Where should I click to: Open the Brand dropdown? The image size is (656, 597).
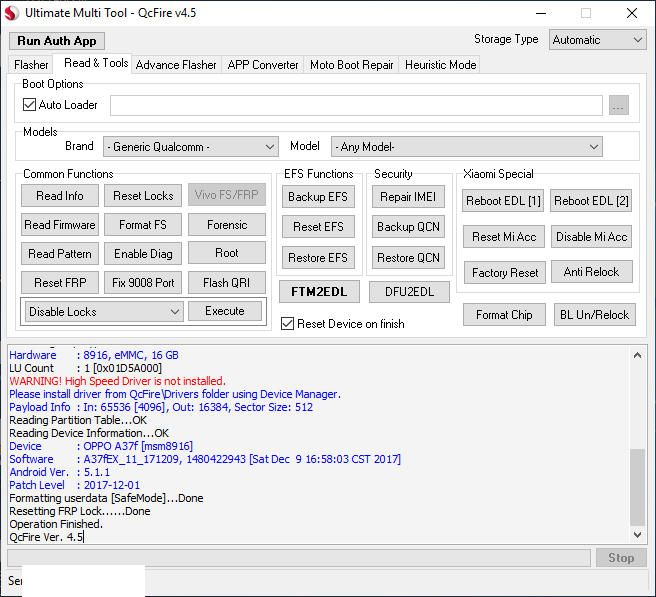[191, 147]
